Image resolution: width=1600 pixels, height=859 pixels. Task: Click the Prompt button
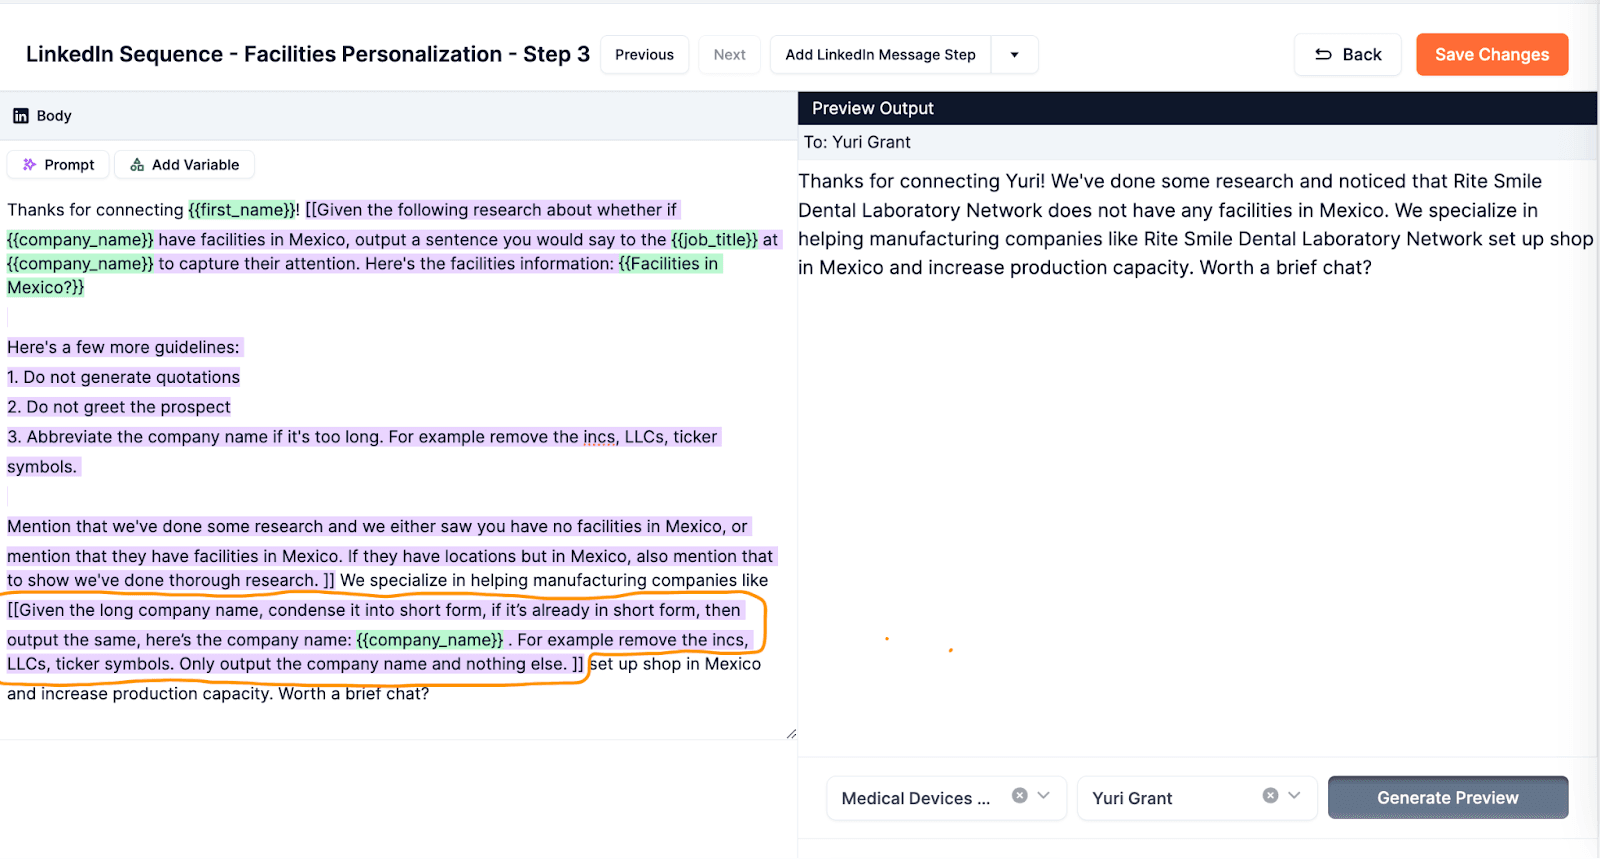pyautogui.click(x=59, y=165)
